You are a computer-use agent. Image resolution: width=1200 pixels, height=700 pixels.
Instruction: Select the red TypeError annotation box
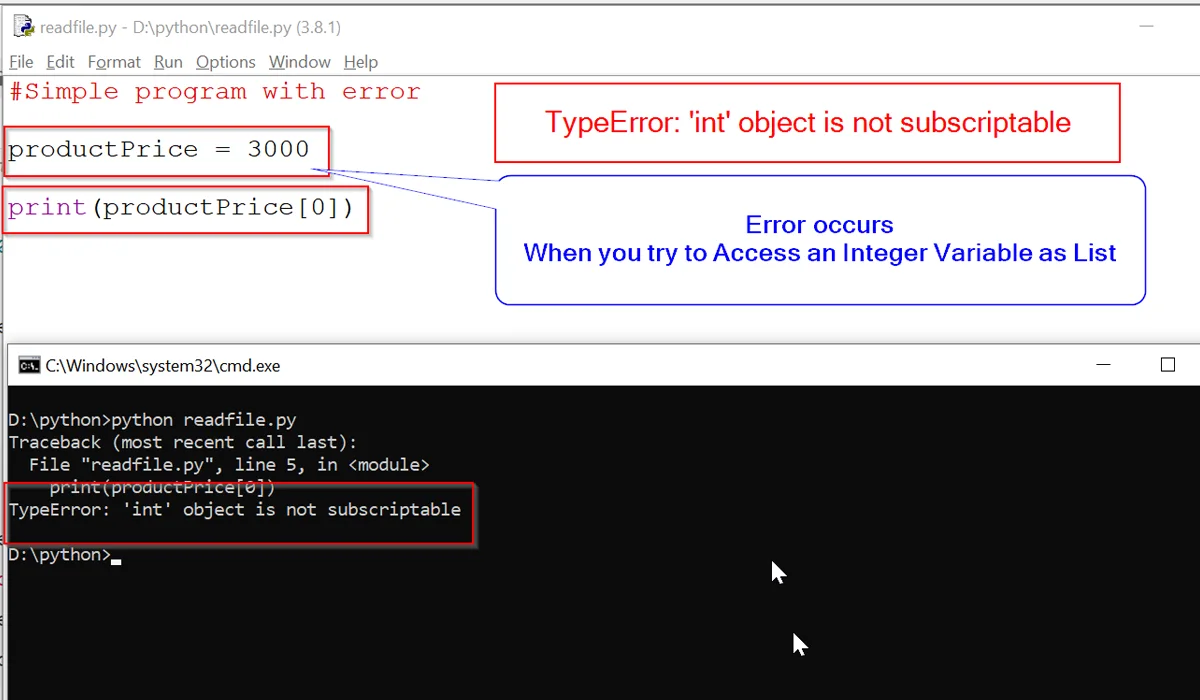[807, 122]
